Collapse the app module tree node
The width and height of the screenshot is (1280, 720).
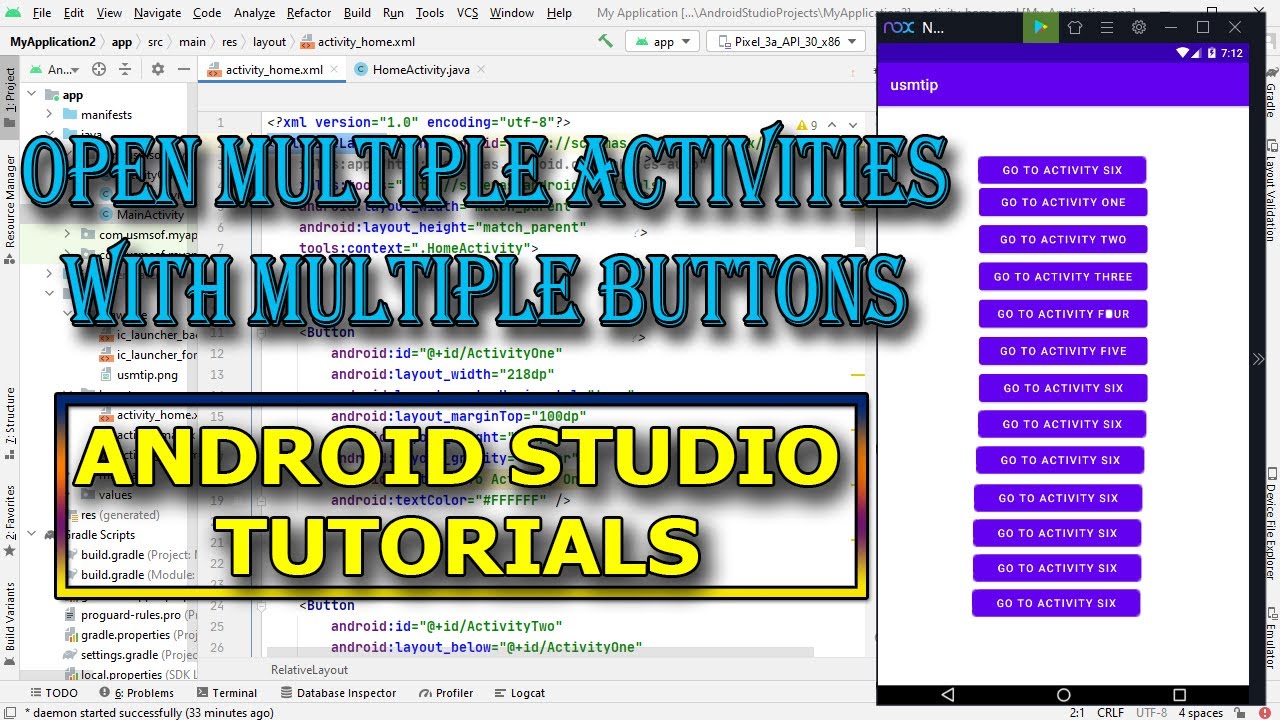[33, 95]
